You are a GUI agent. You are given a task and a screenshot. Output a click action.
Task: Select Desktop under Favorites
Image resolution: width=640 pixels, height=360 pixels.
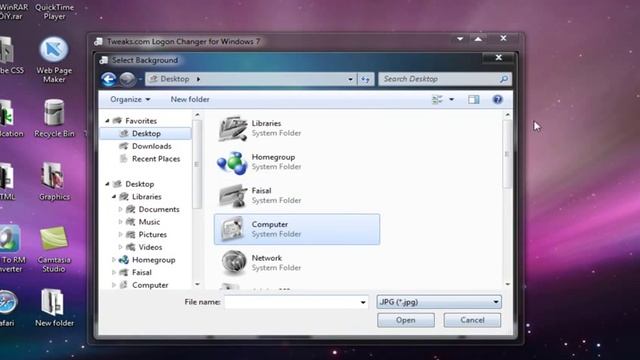click(145, 133)
